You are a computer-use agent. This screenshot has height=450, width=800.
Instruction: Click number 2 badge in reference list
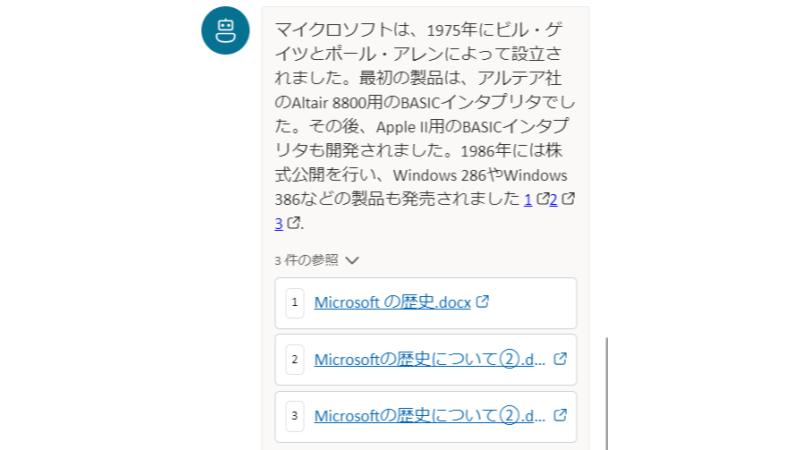click(x=294, y=359)
